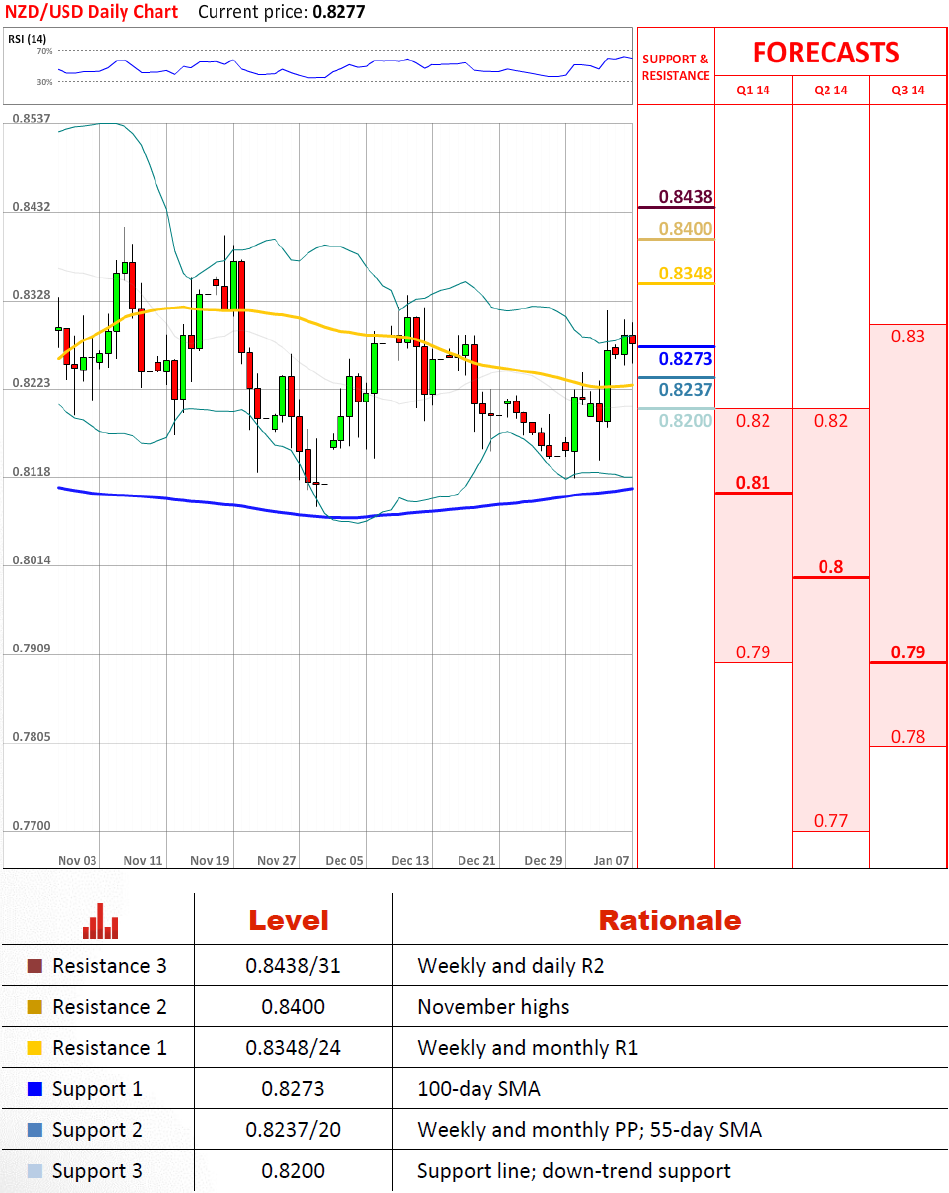The height and width of the screenshot is (1193, 949).
Task: Click the Resistance 3 dark red color square
Action: click(x=35, y=966)
